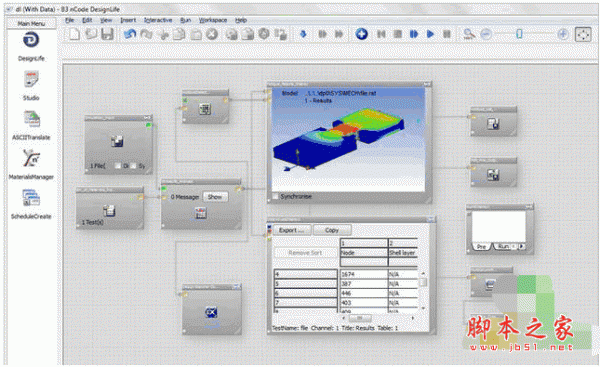This screenshot has height=367, width=600.
Task: Launch ScheduleCreate icon
Action: (31, 198)
